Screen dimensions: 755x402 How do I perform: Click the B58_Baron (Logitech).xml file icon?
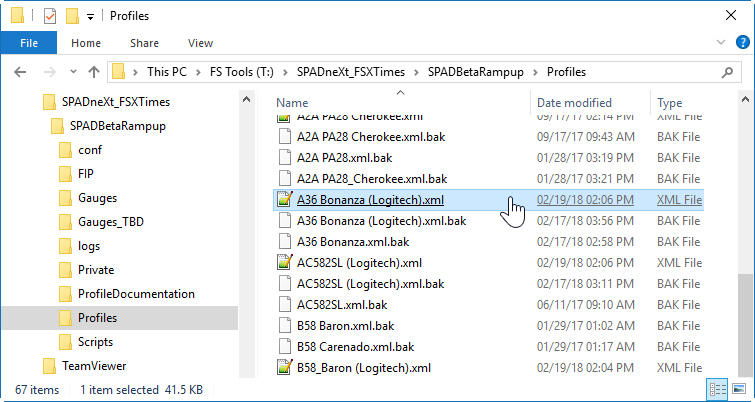[284, 368]
